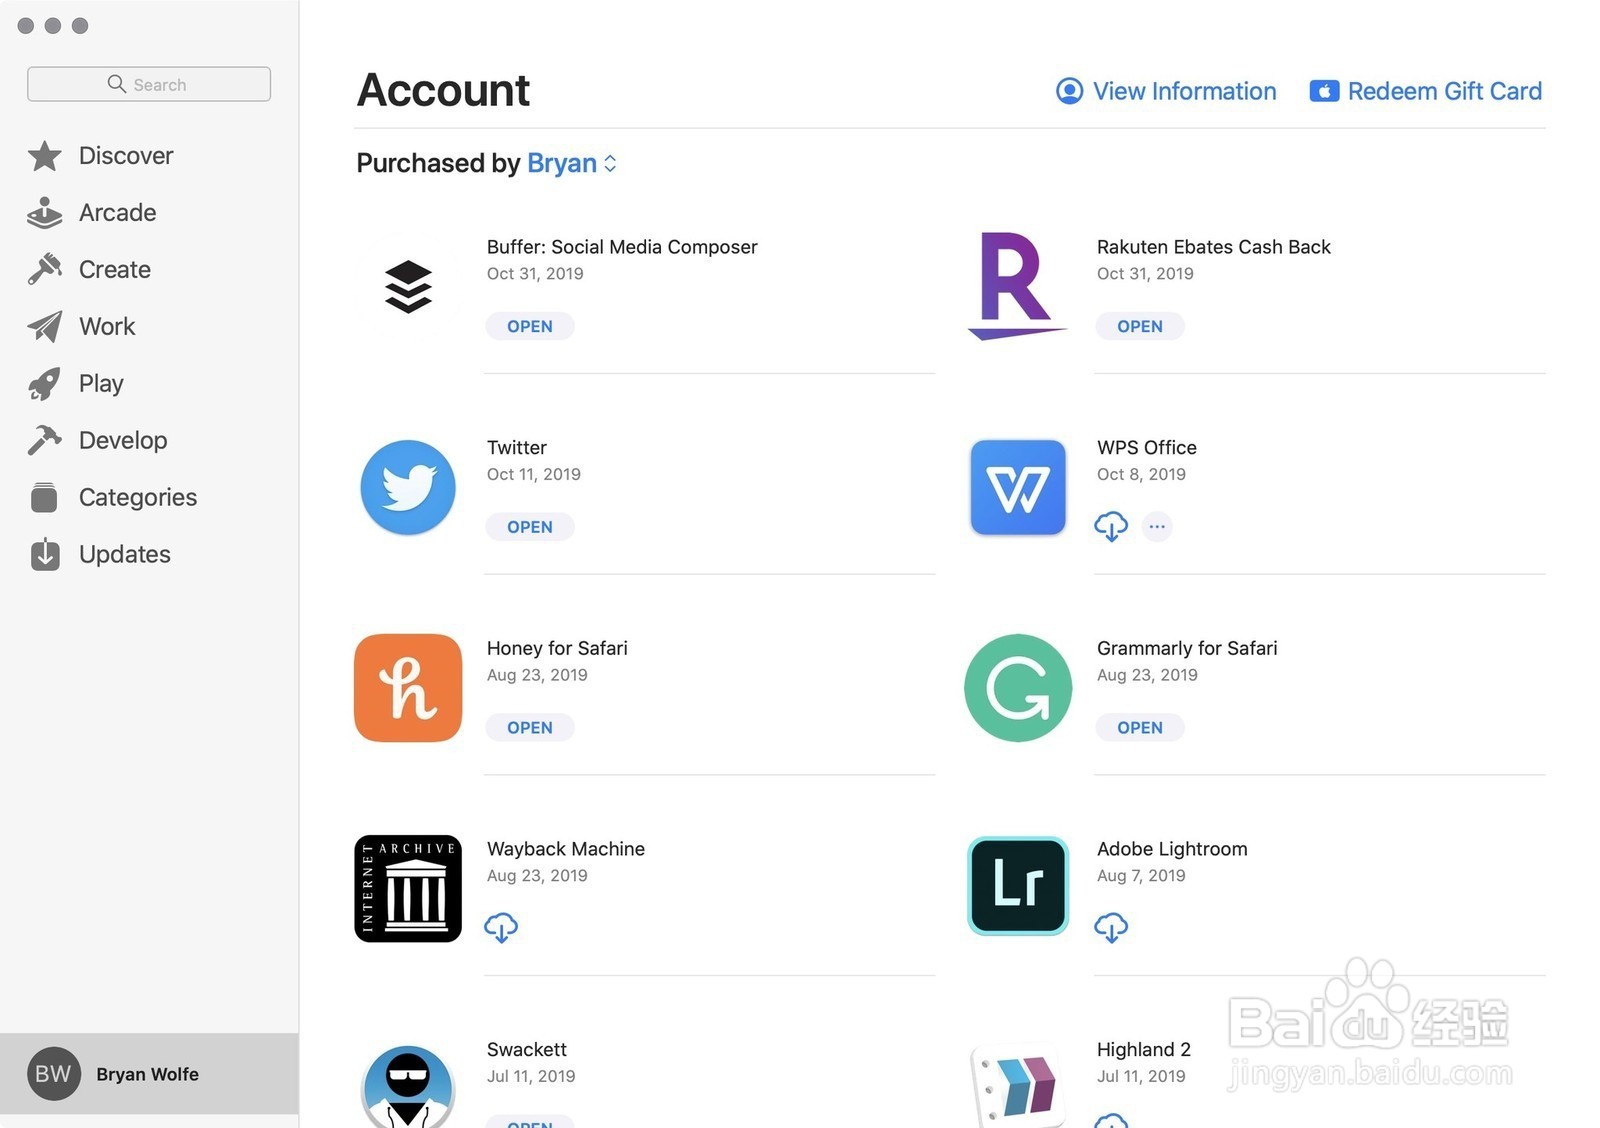Click the Create paintbrush icon
Screen dimensions: 1600x1128
click(x=44, y=270)
